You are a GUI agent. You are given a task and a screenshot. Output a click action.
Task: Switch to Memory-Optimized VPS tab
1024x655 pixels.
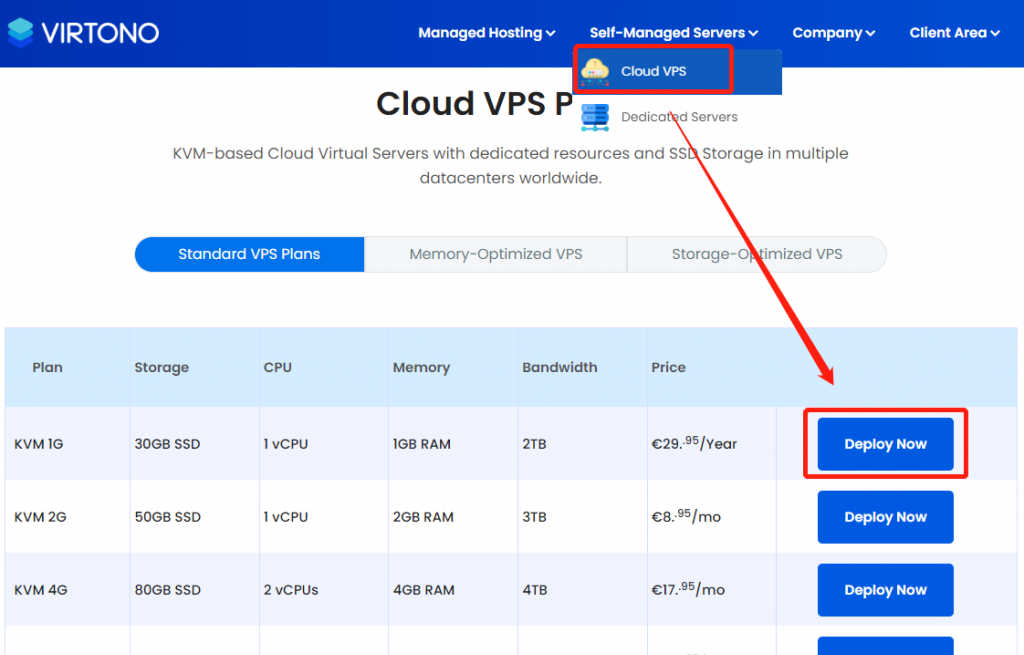click(496, 254)
